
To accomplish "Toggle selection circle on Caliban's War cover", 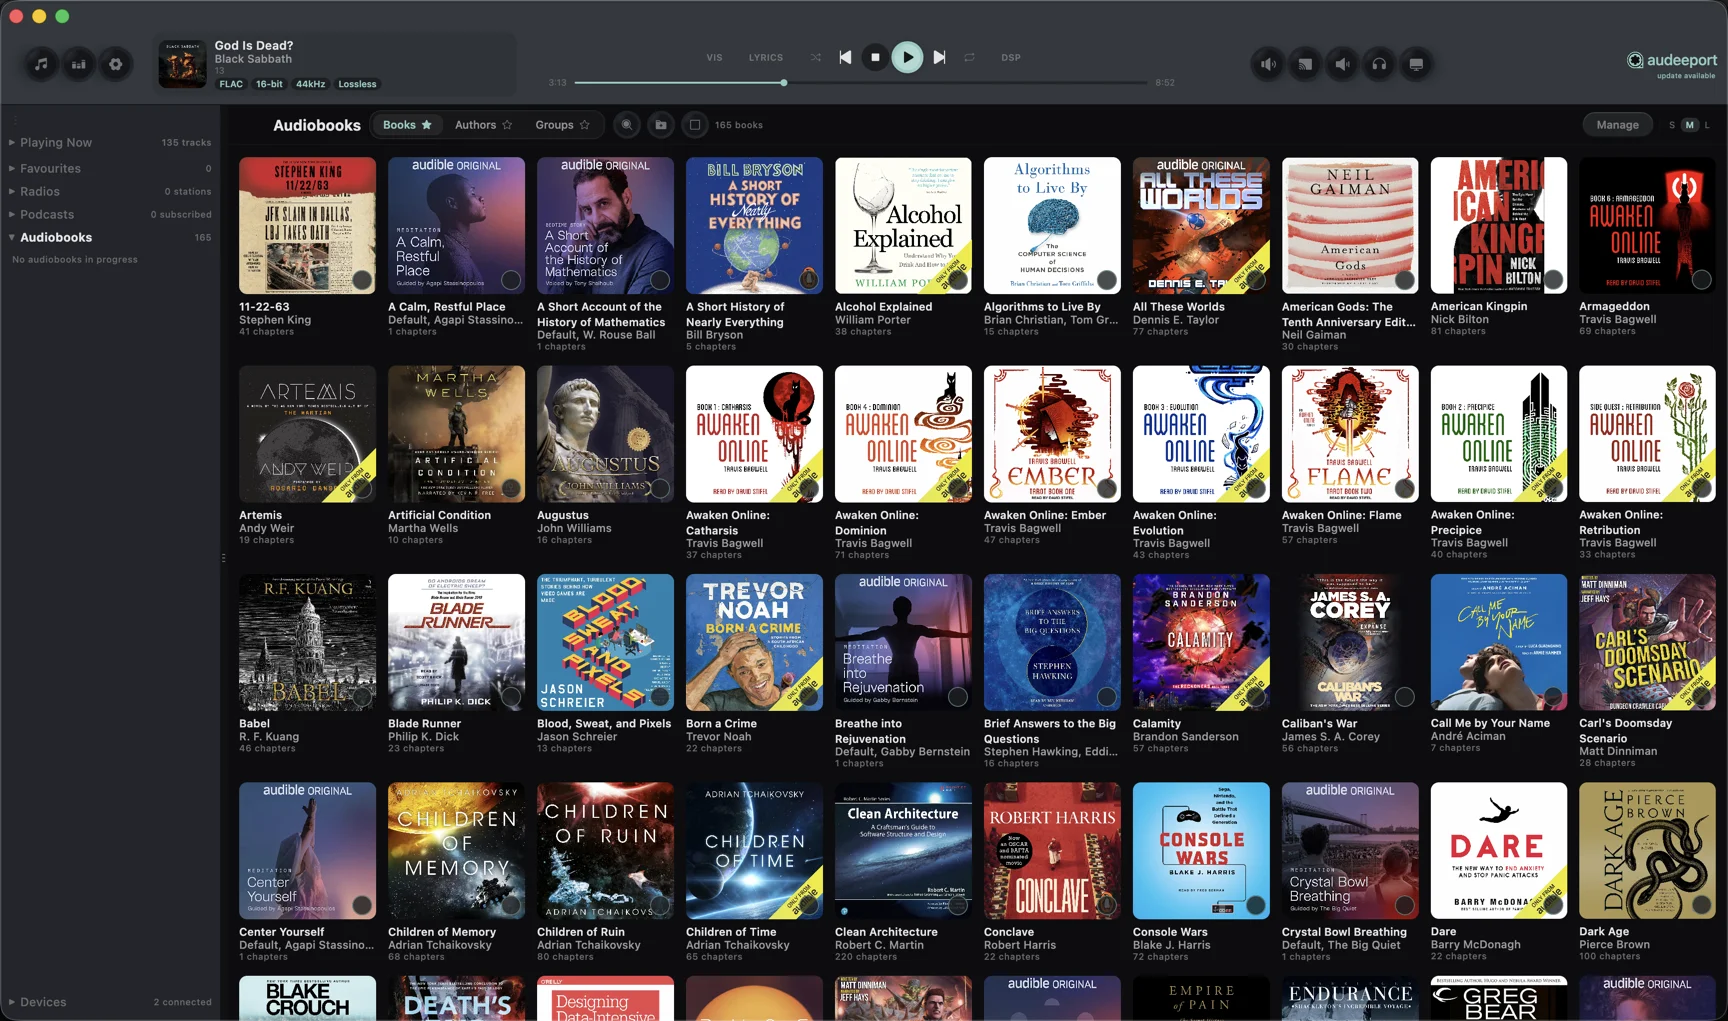I will point(1404,697).
